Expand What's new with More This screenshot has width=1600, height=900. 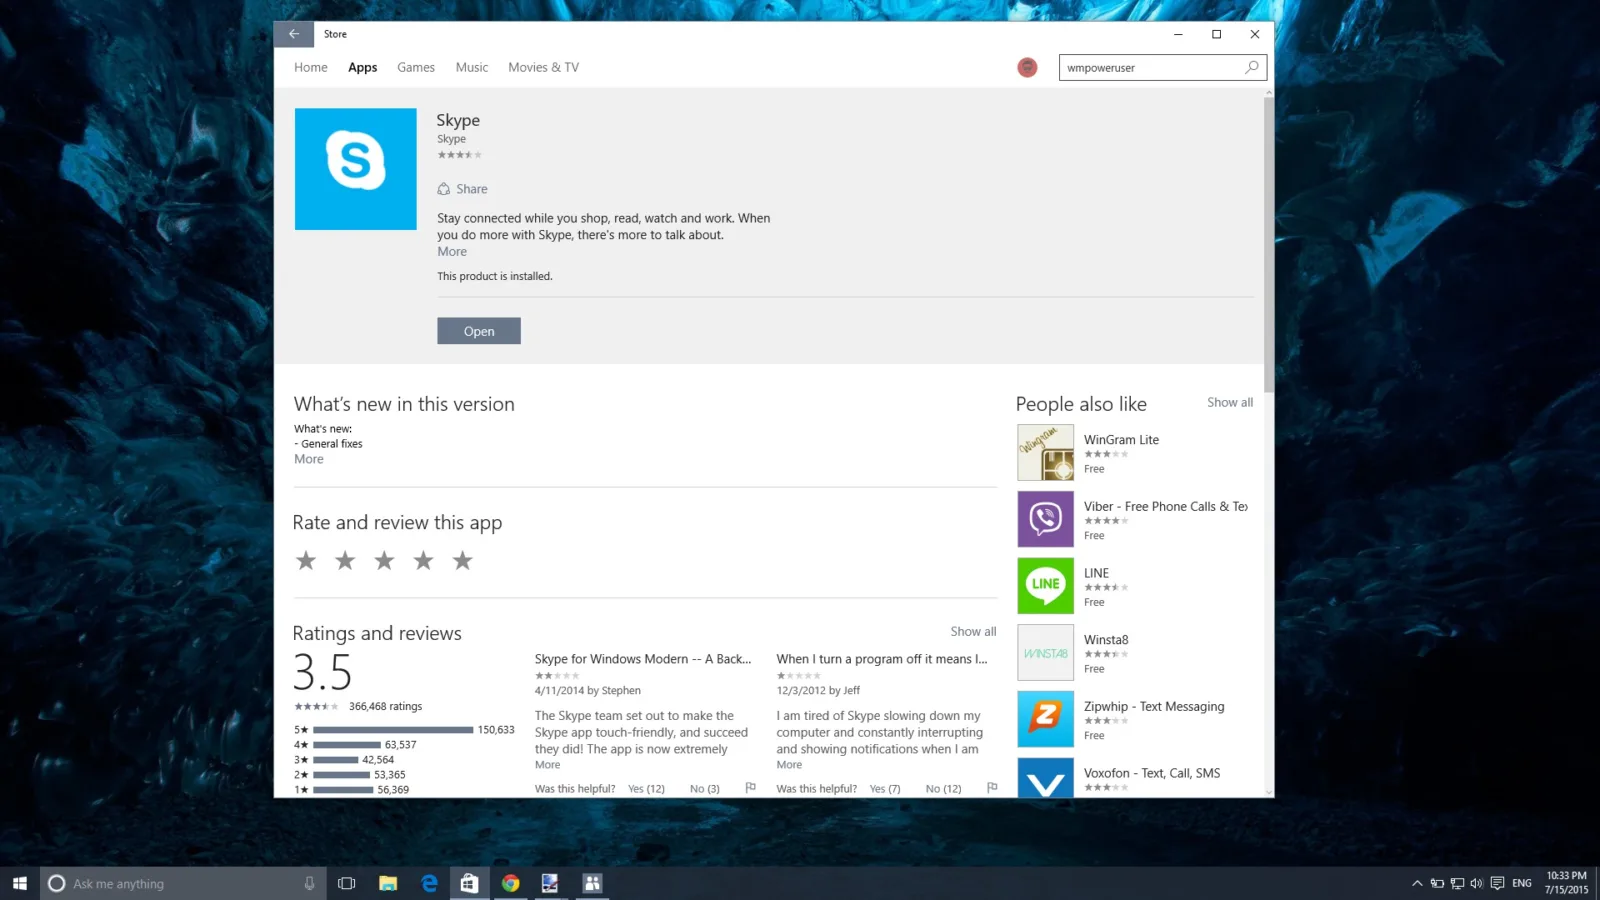309,459
